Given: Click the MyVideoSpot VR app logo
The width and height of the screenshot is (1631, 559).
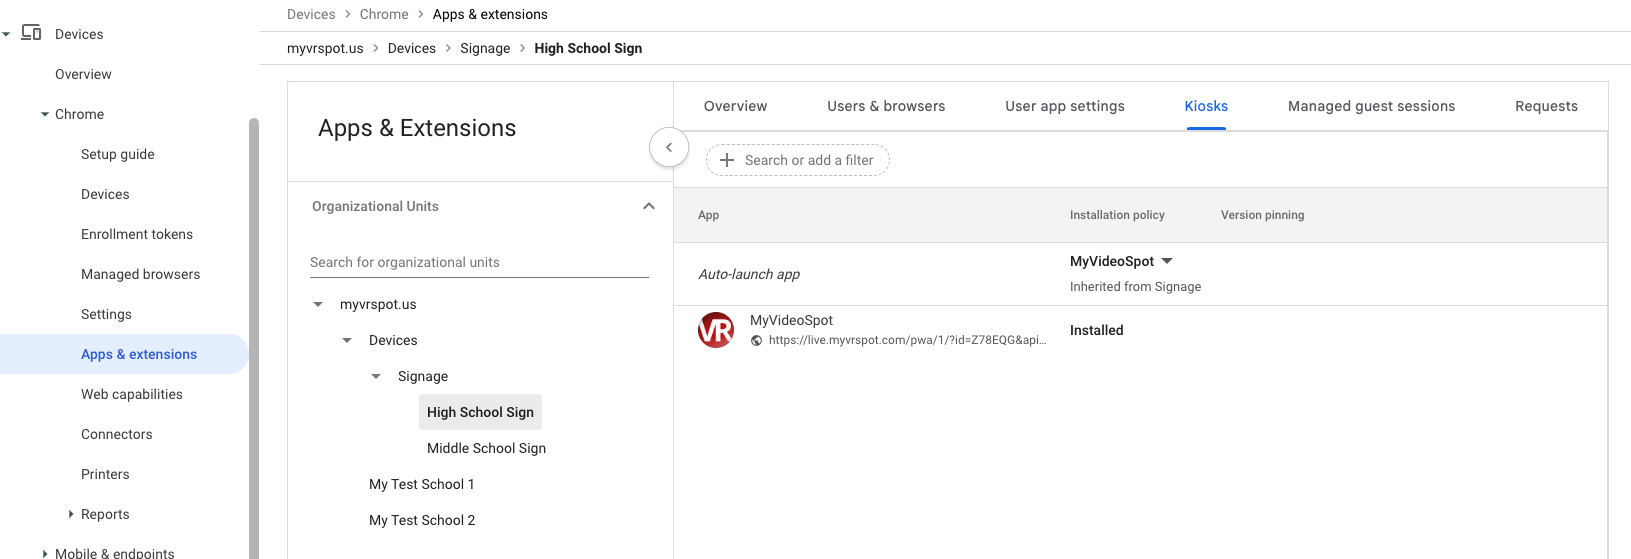Looking at the screenshot, I should 716,330.
